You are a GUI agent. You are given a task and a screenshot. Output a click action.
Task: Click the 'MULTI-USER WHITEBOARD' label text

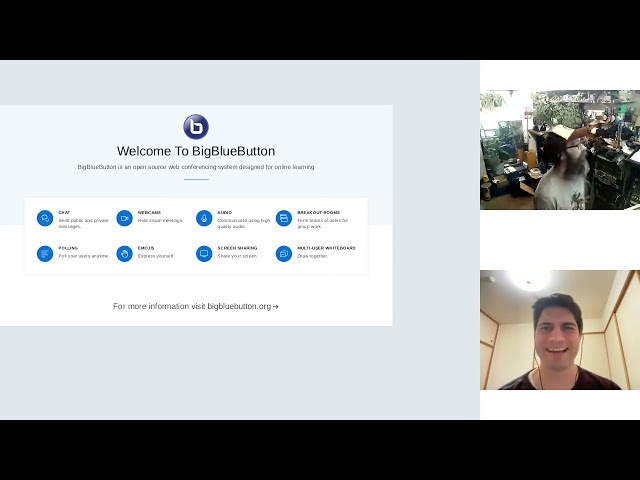(326, 248)
